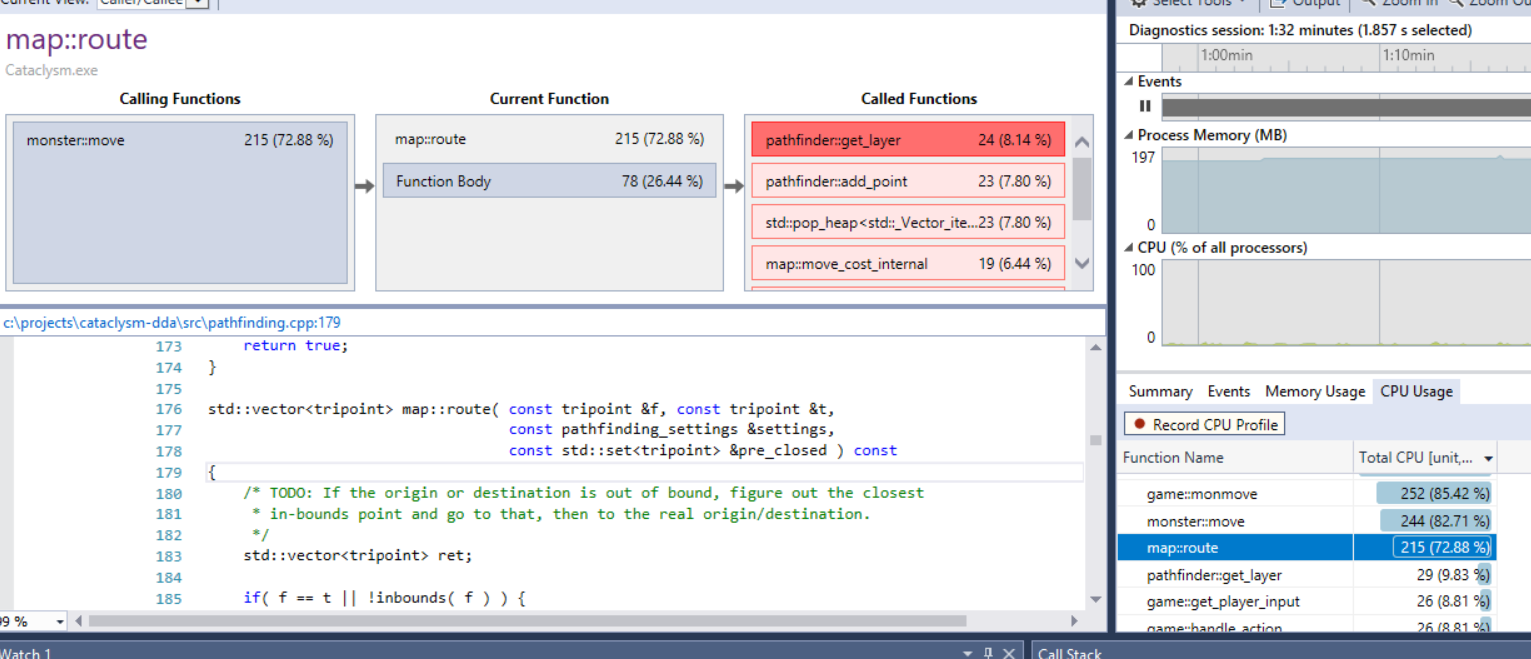Screen dimensions: 1531x659
Task: Select highlighted map::route row in CPU Usage list
Action: pos(1305,548)
